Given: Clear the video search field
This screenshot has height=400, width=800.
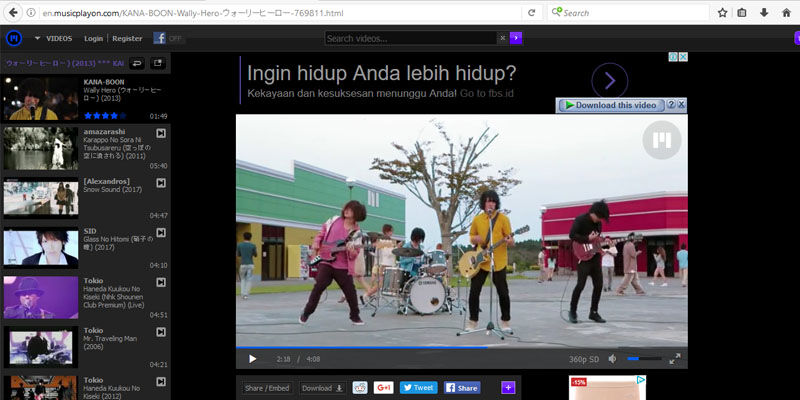Looking at the screenshot, I should click(x=503, y=38).
